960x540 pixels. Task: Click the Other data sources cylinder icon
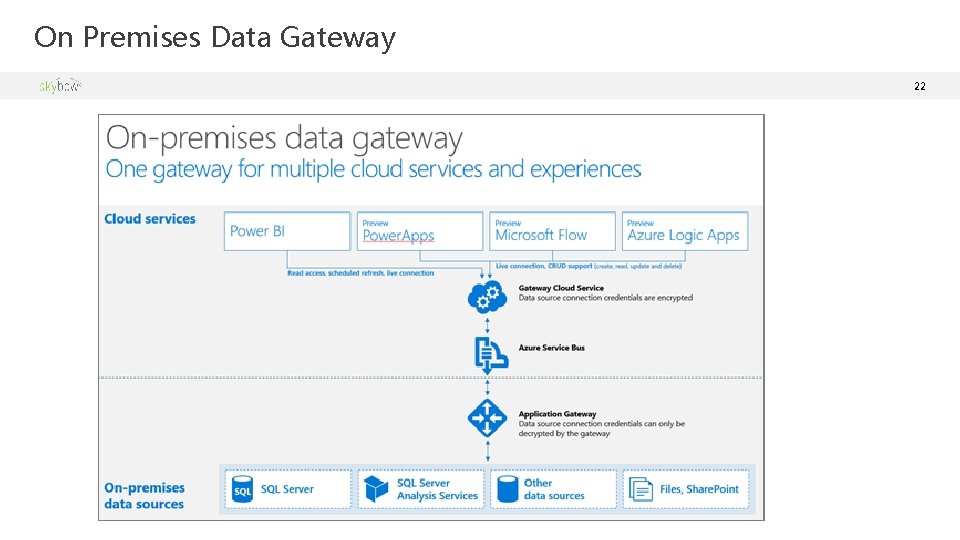click(x=508, y=489)
